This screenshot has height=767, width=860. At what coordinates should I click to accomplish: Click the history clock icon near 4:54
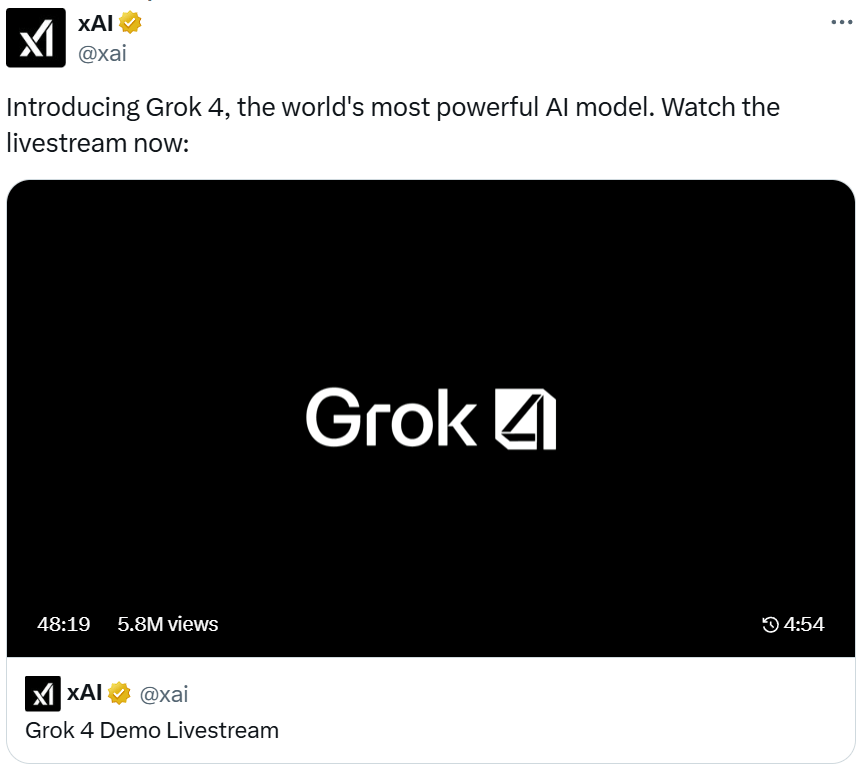click(771, 624)
